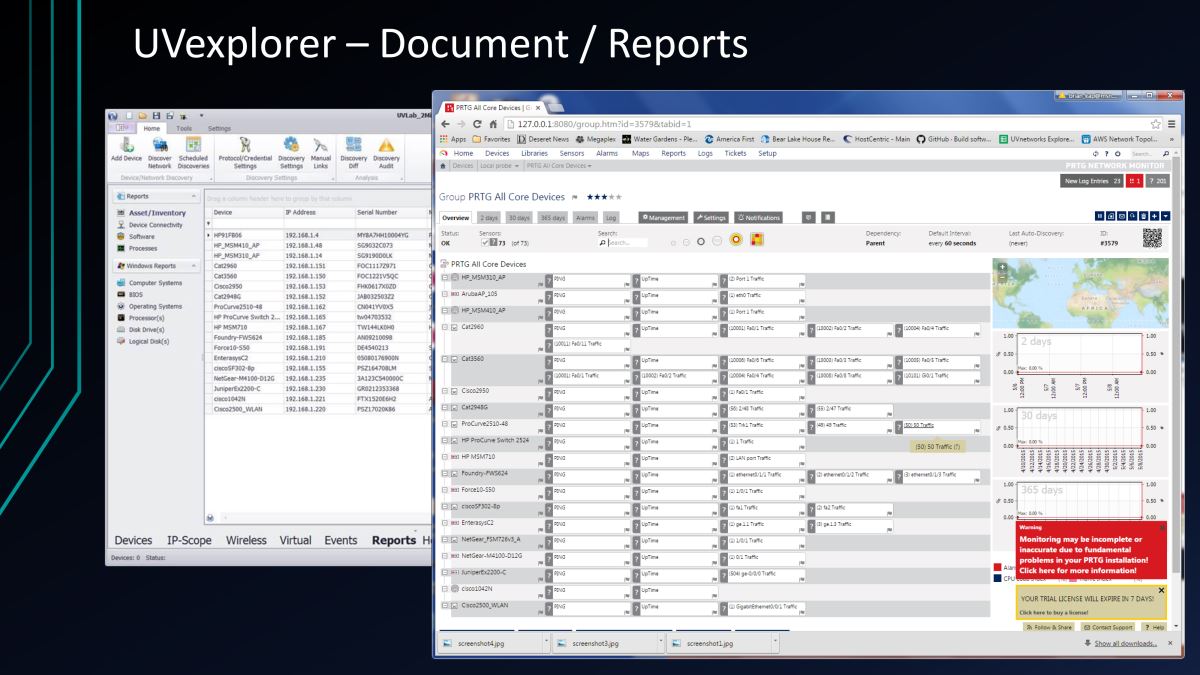
Task: Click the Contact Support button in PRTG footer
Action: pyautogui.click(x=1107, y=627)
